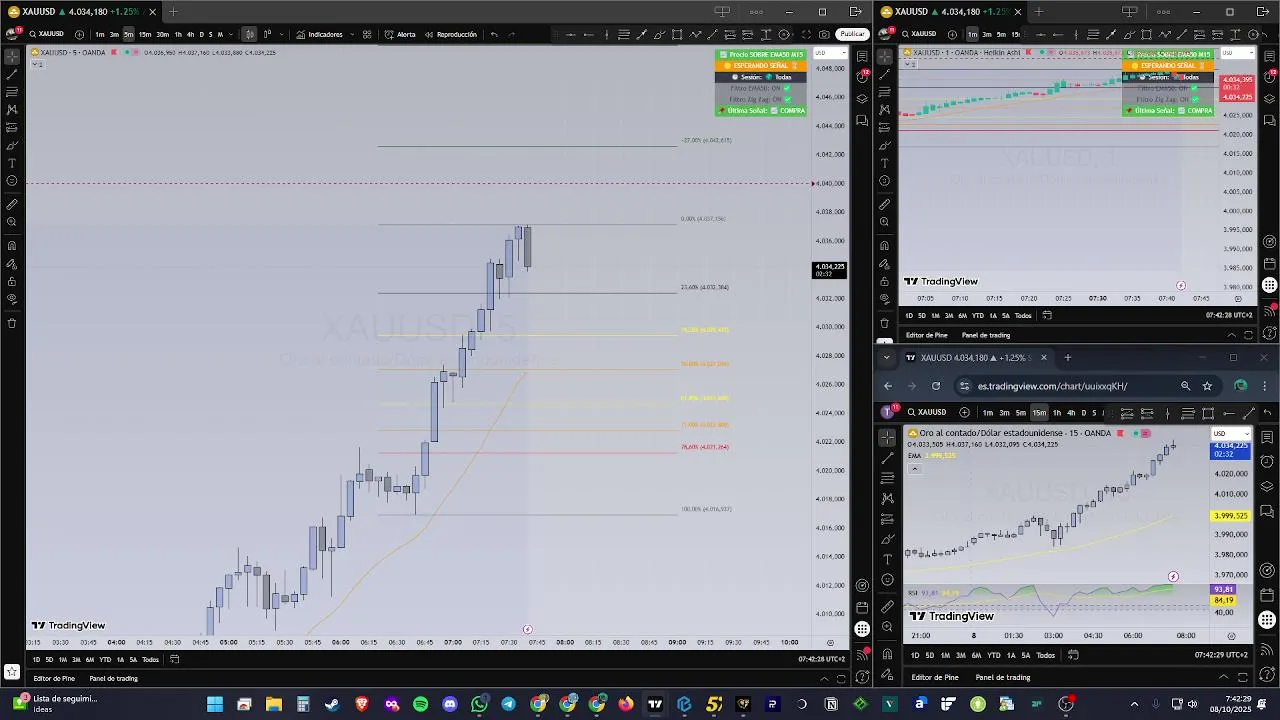The height and width of the screenshot is (720, 1280).
Task: Open USD currency dropdown in 15-minute chart
Action: tap(1230, 434)
